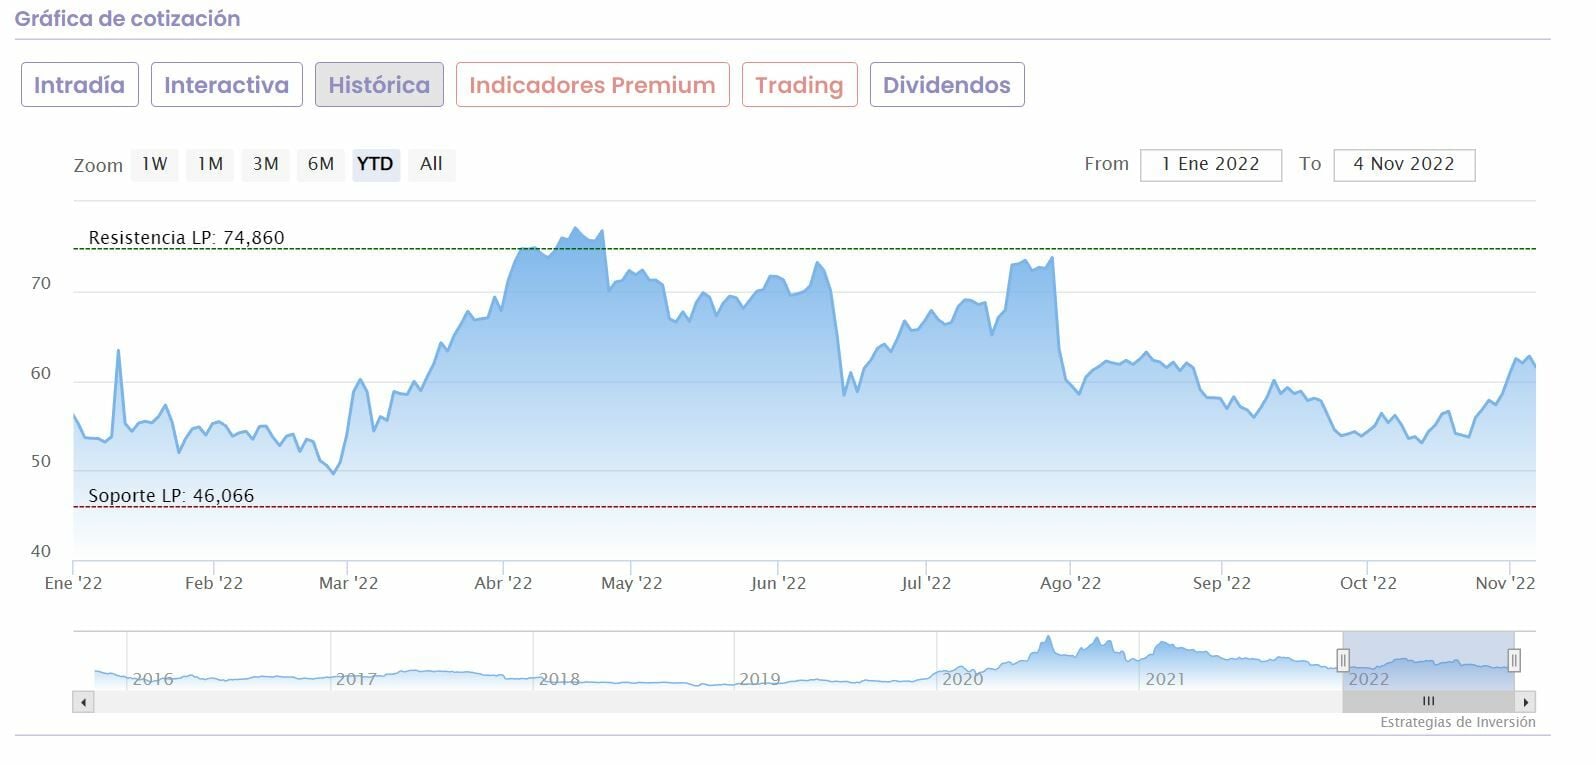Open Indicadores Premium tab
This screenshot has height=765, width=1596.
coord(592,85)
